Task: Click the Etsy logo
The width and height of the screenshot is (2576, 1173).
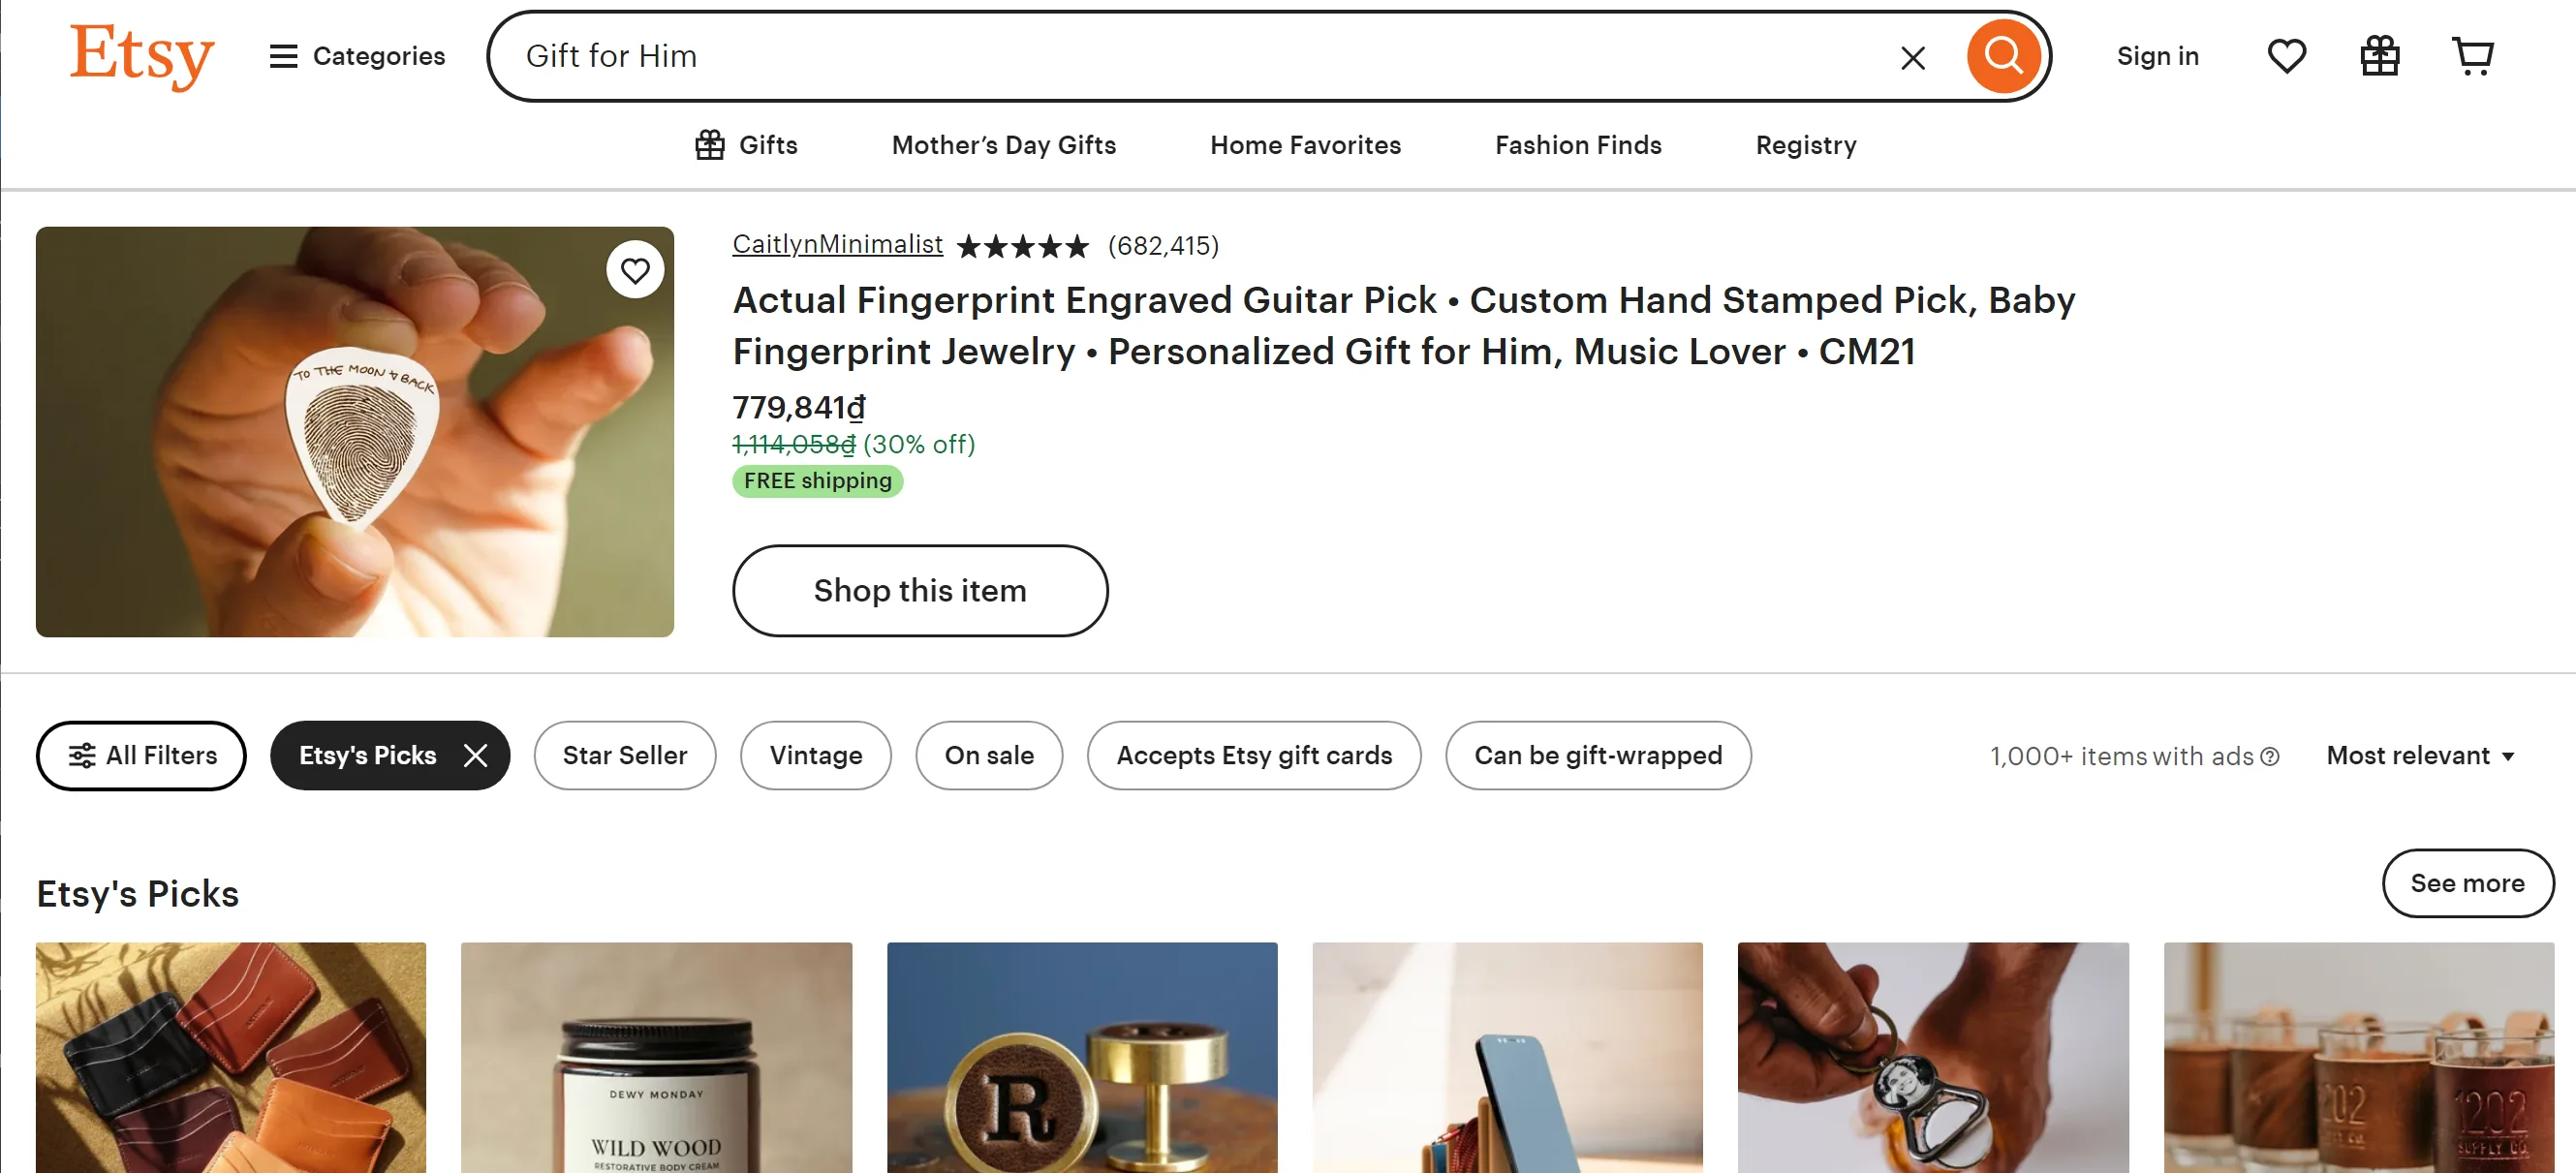Action: (142, 56)
